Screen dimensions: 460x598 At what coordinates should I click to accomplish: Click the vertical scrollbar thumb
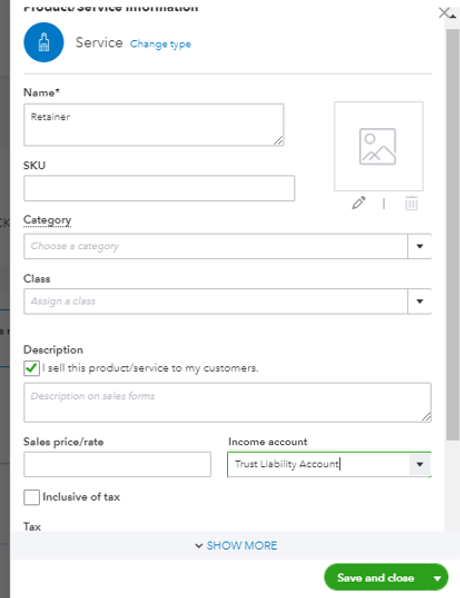(453, 235)
